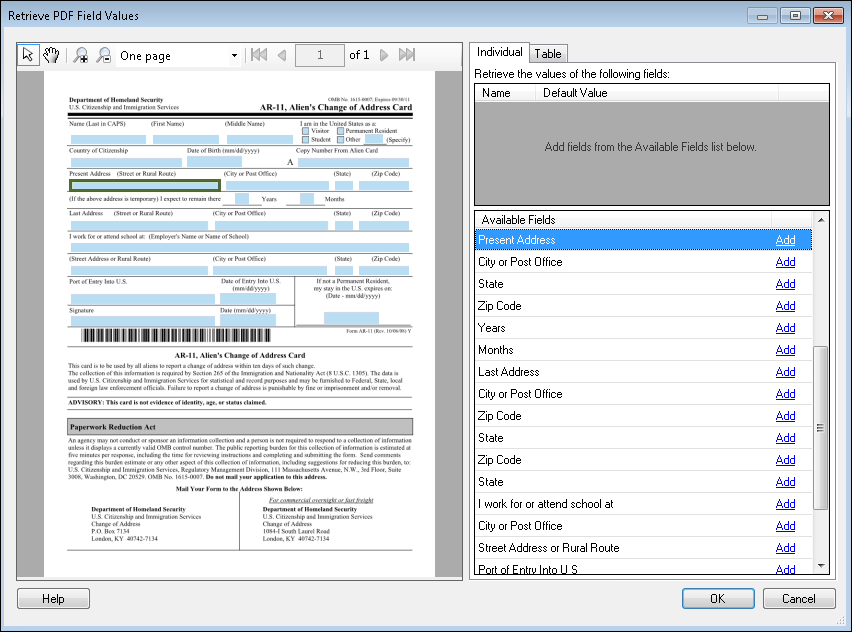This screenshot has height=632, width=852.
Task: Select the arrow pointer tool
Action: click(28, 55)
